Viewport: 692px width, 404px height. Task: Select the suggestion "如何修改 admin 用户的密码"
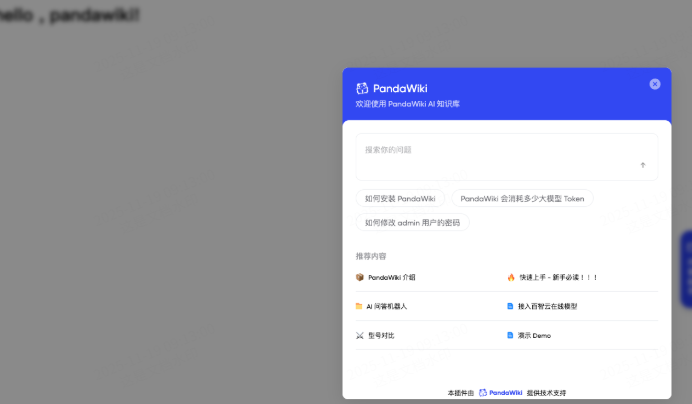click(x=412, y=223)
